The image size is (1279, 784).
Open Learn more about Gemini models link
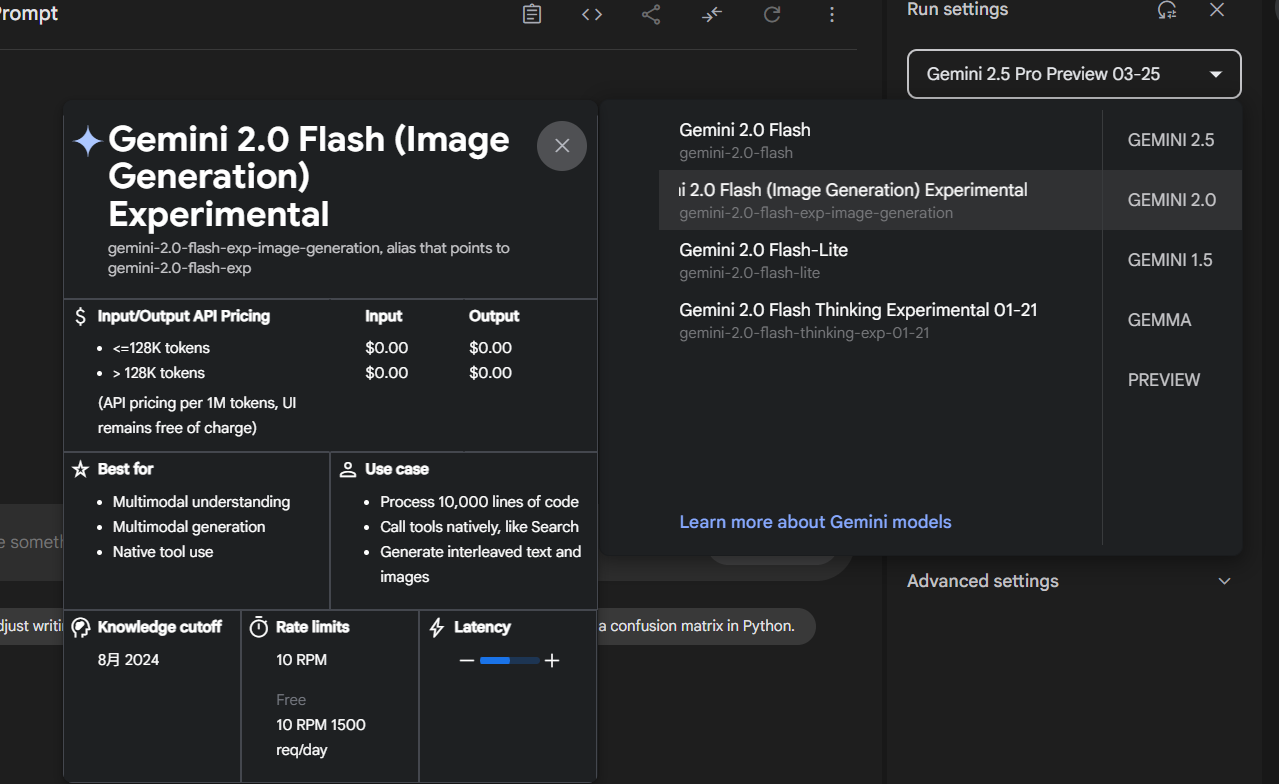[x=815, y=522]
